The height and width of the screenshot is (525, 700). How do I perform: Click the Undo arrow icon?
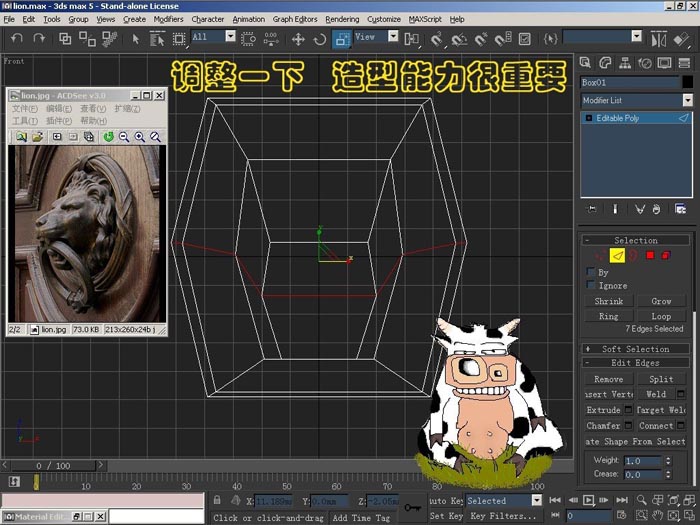[x=17, y=38]
